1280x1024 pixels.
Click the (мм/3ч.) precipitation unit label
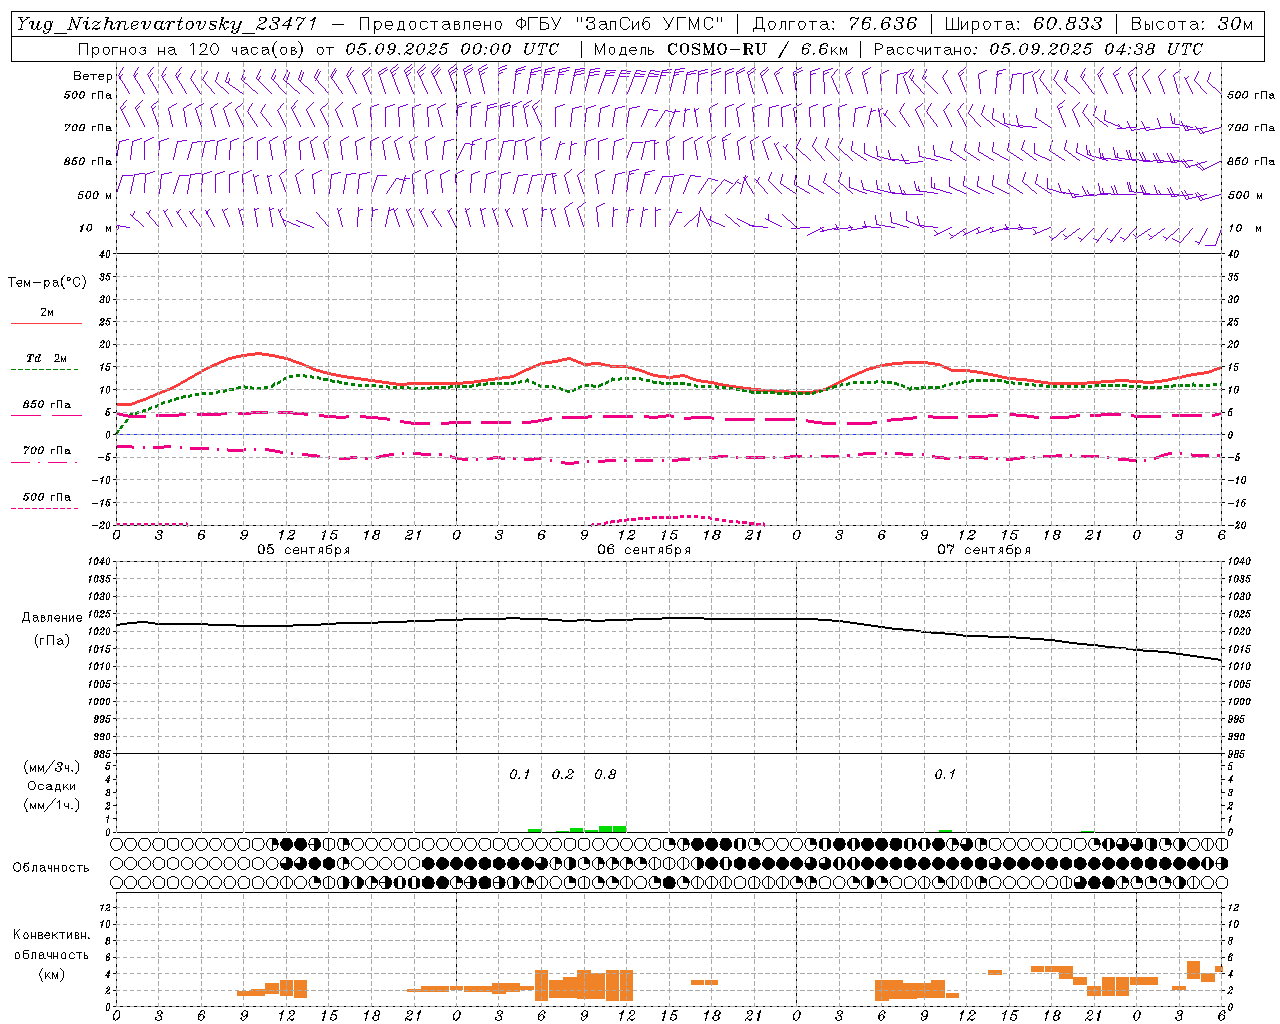[51, 767]
